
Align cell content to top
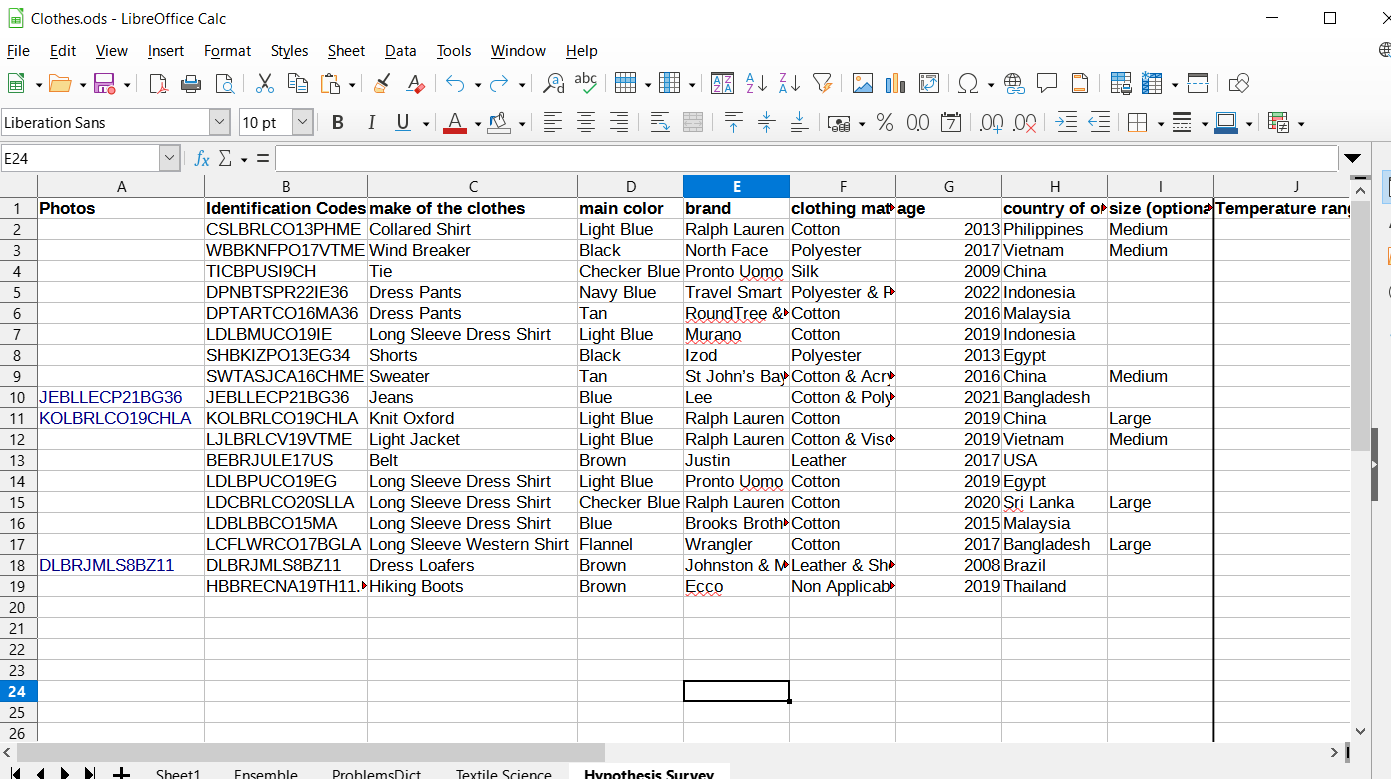point(733,122)
